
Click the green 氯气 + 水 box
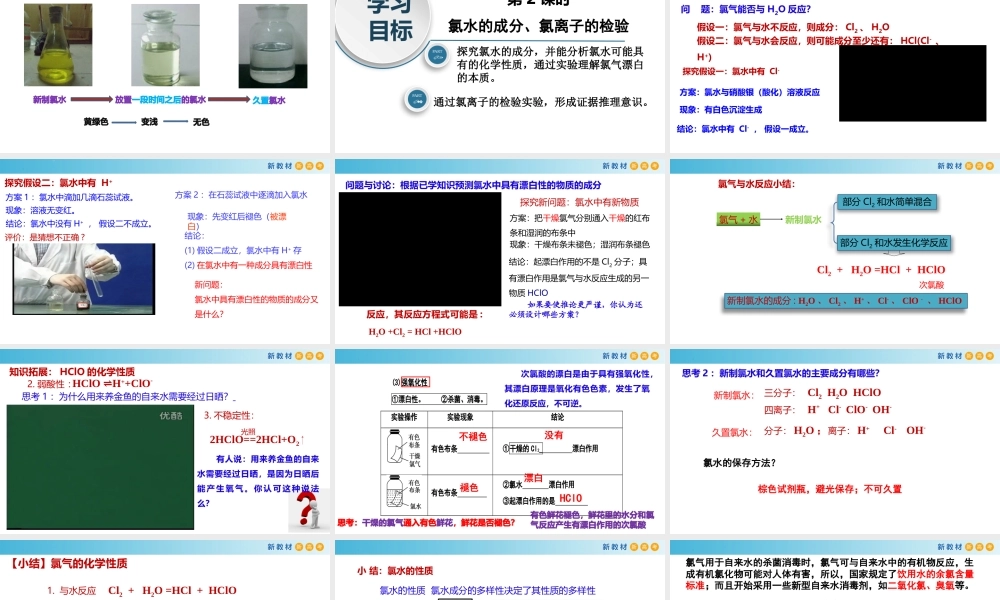[739, 219]
